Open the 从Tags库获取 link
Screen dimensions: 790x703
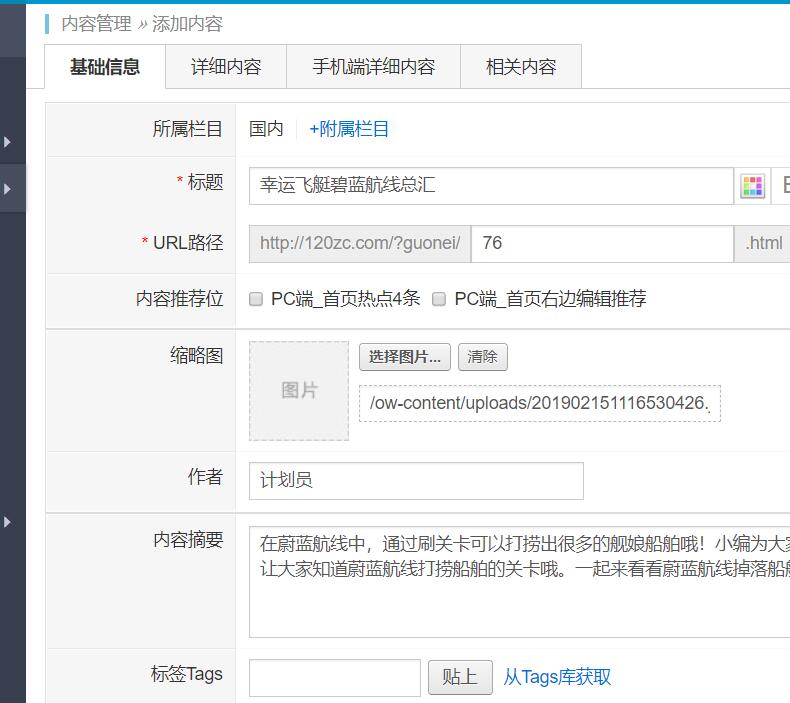(x=557, y=677)
